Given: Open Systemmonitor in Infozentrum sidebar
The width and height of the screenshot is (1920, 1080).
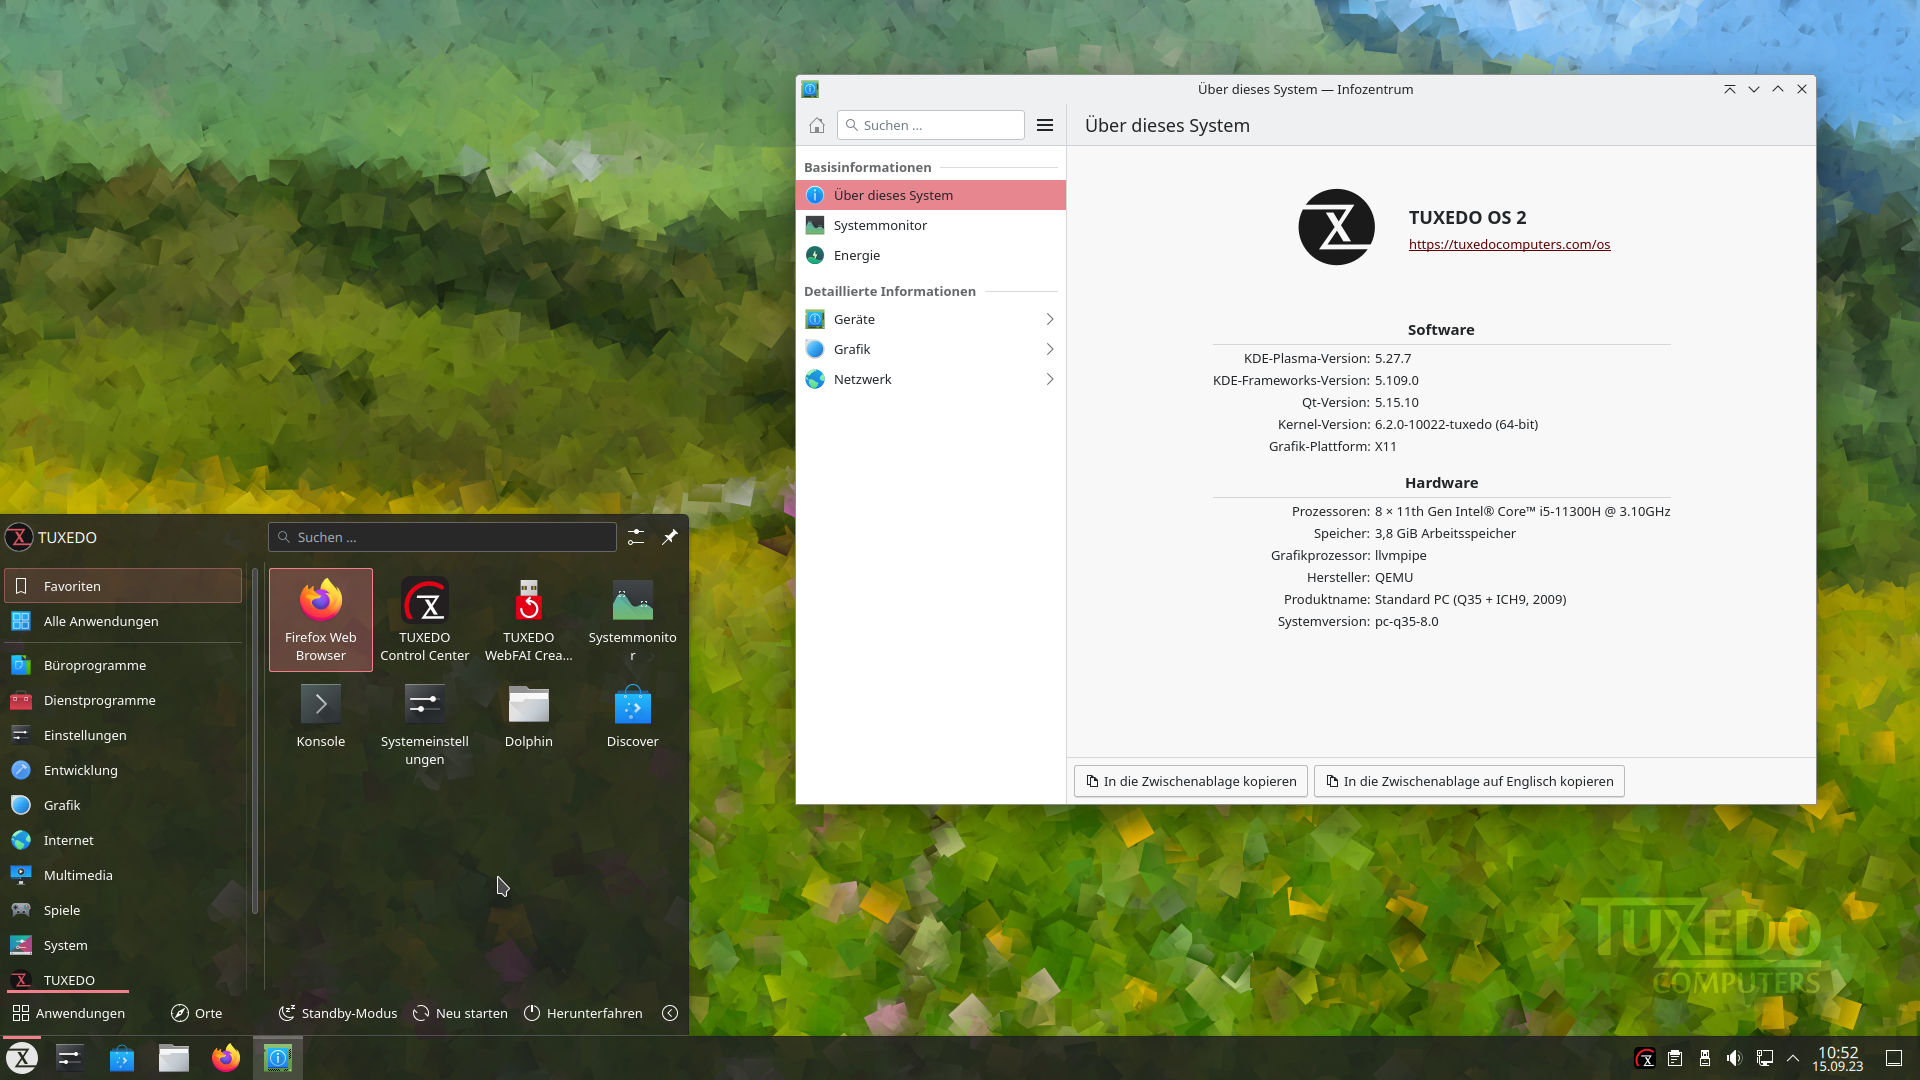Looking at the screenshot, I should (x=931, y=225).
